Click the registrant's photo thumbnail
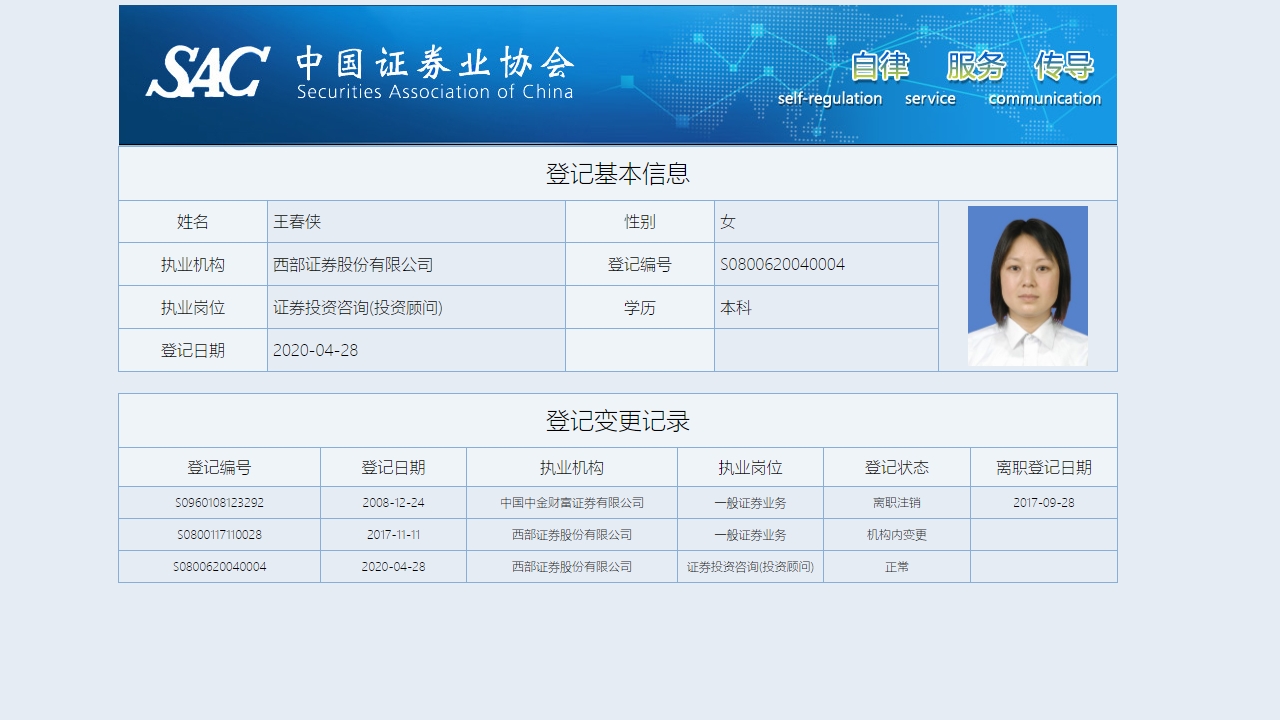This screenshot has width=1280, height=720. (1027, 286)
